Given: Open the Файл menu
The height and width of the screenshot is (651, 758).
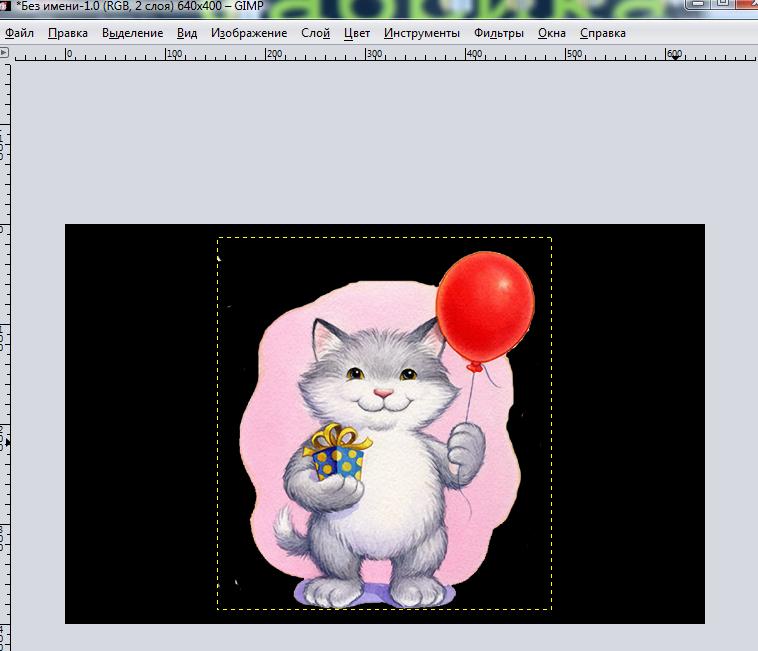Looking at the screenshot, I should (19, 33).
